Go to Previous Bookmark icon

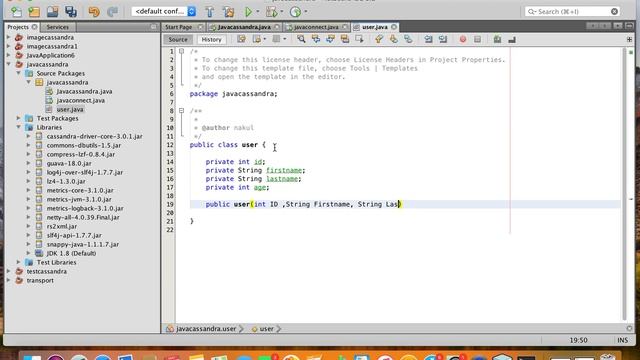[379, 40]
